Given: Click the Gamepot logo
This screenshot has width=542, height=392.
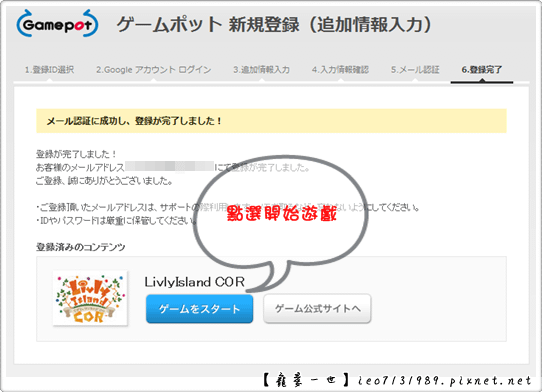Looking at the screenshot, I should (57, 24).
